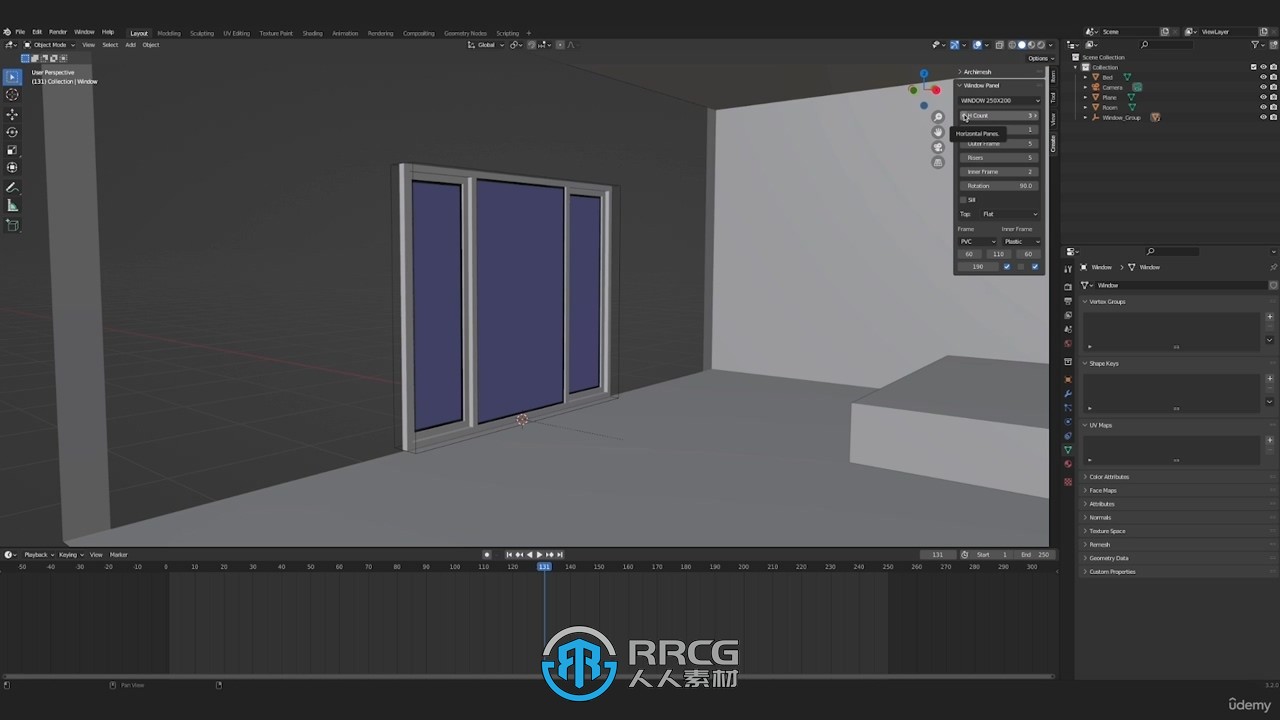Jump to timeline end frame button
Image resolution: width=1280 pixels, height=720 pixels.
[560, 555]
